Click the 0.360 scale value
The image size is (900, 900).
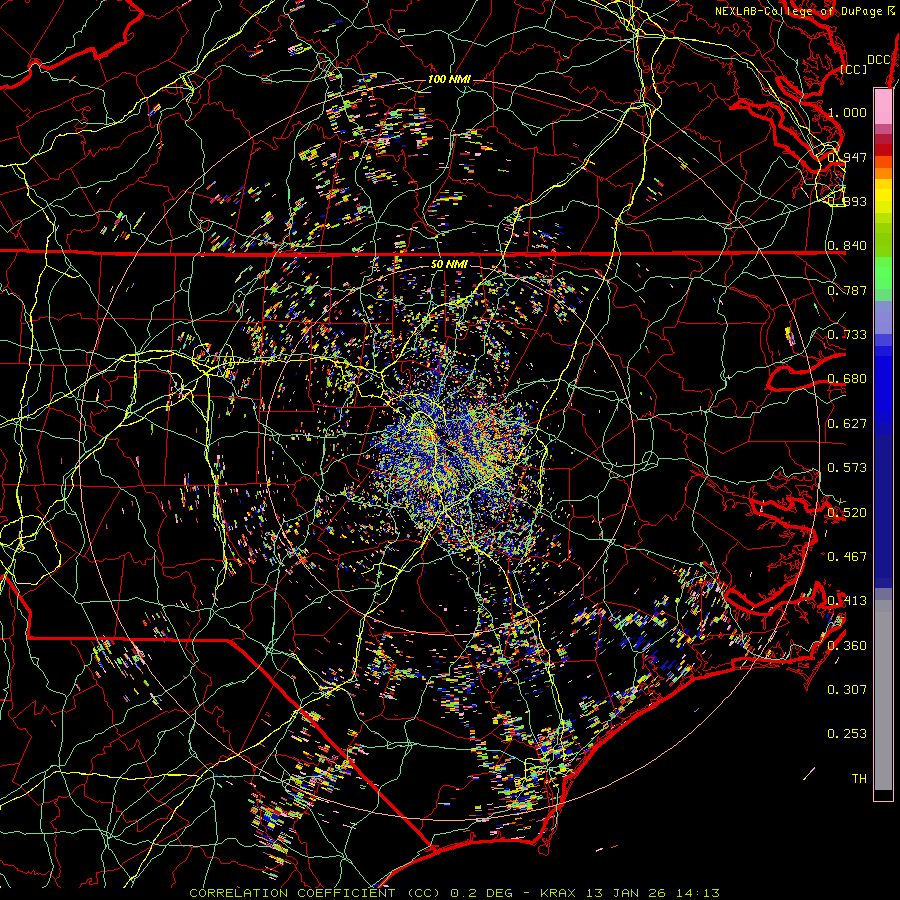pos(847,646)
